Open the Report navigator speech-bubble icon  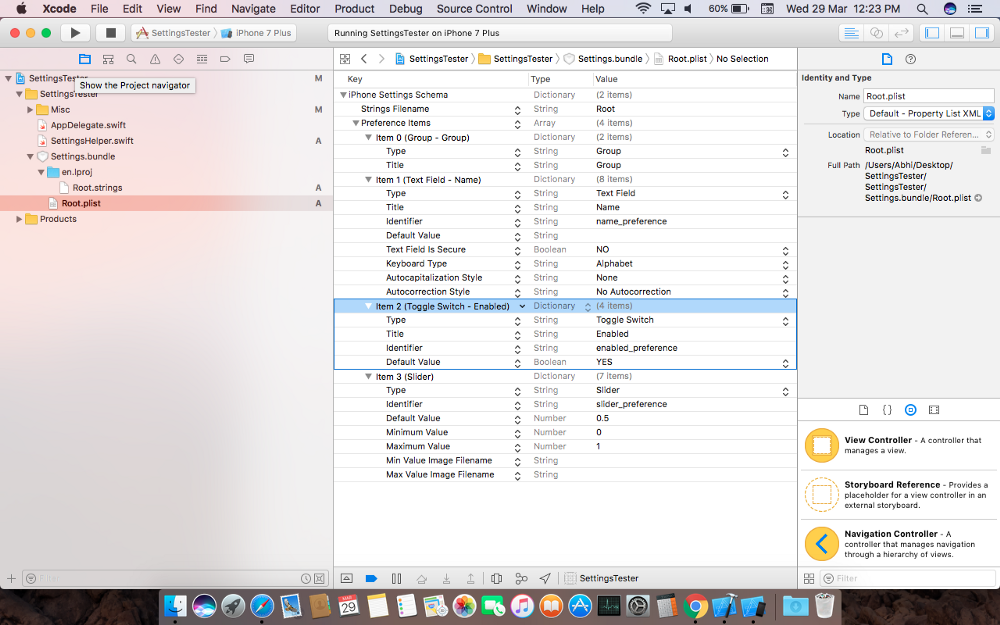click(249, 59)
